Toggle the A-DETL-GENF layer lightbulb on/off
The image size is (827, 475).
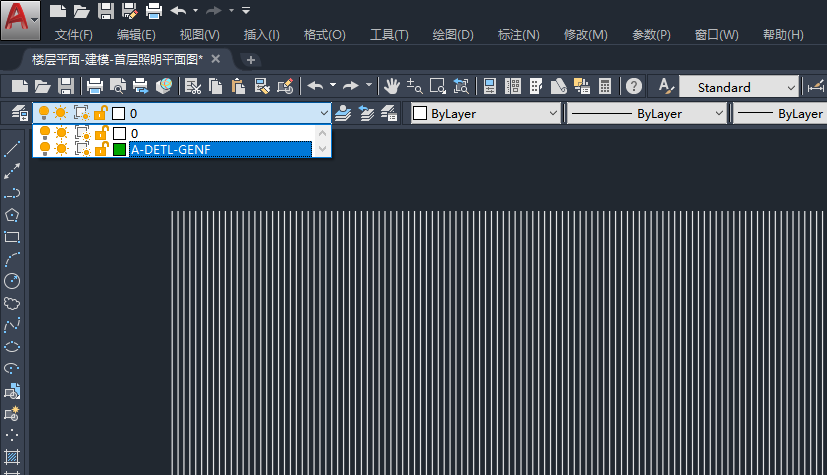point(44,149)
